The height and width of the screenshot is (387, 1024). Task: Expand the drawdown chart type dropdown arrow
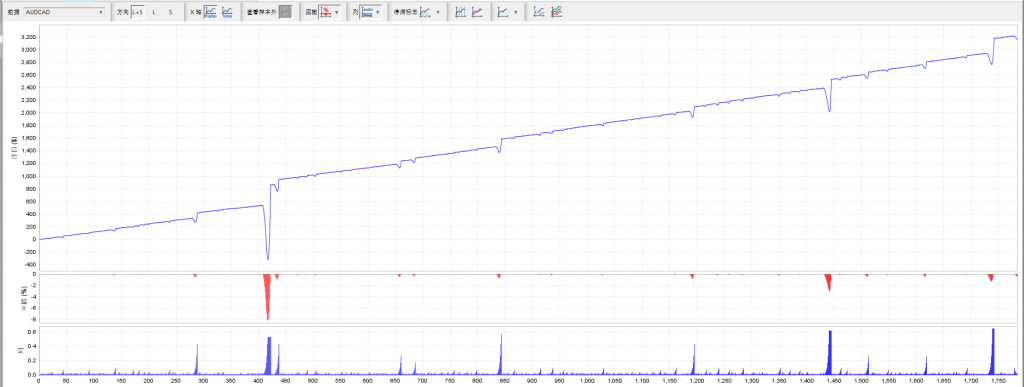coord(336,12)
